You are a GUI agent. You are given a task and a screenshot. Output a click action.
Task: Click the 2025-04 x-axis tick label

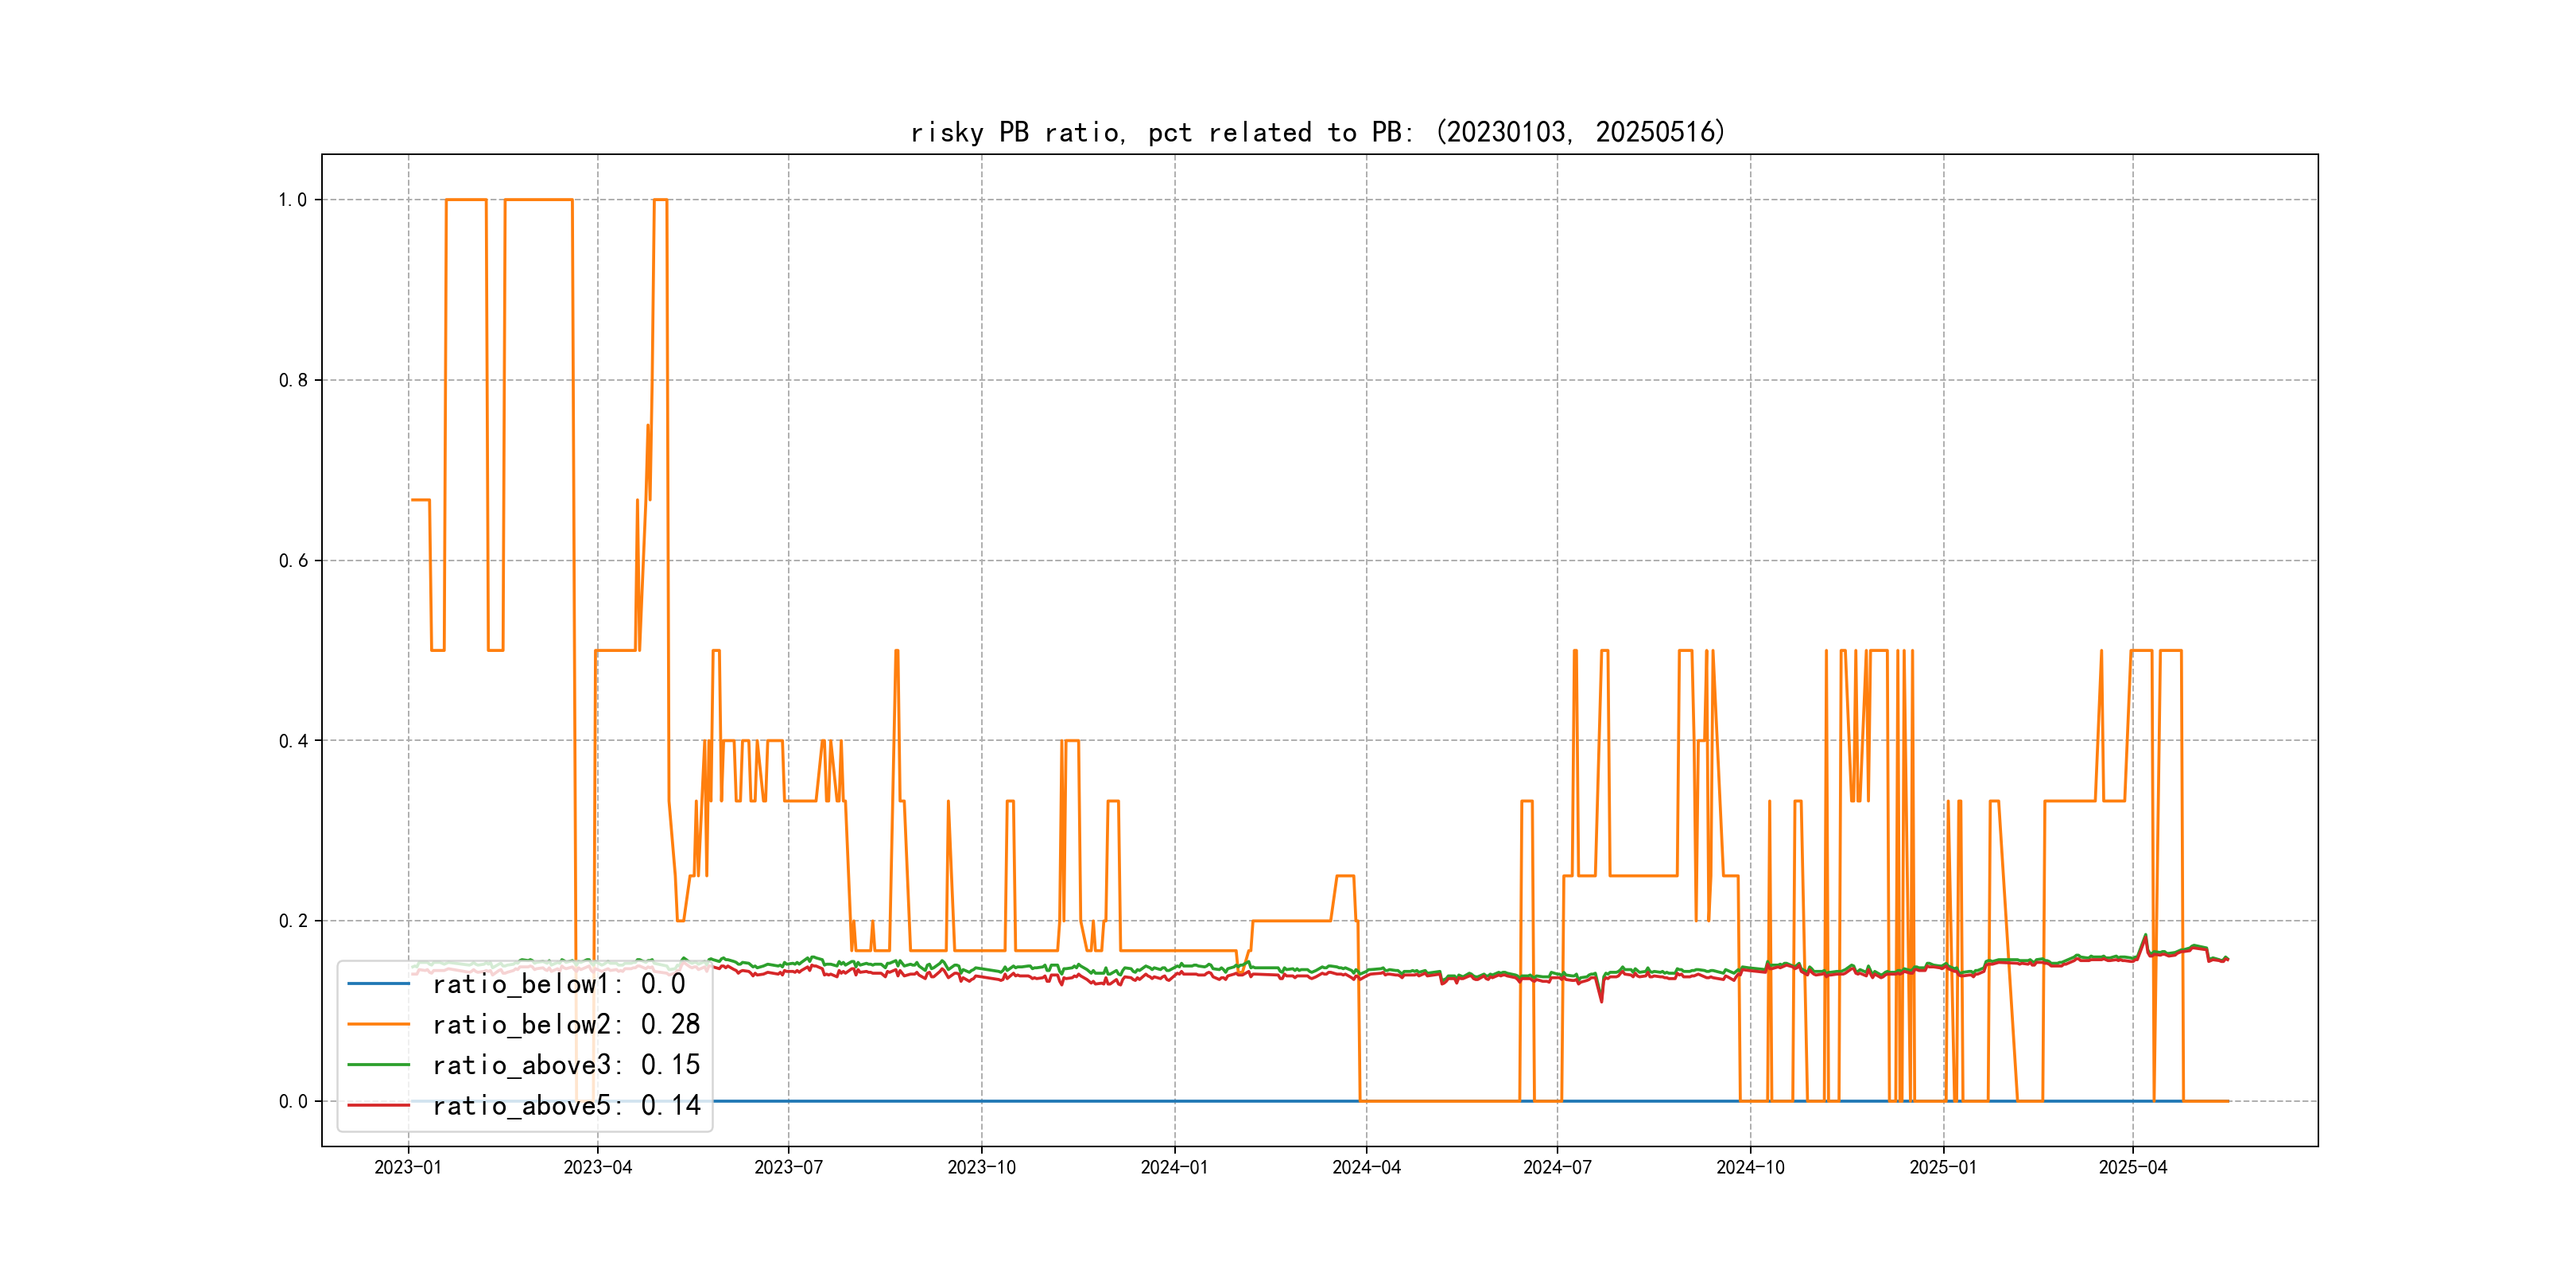click(x=2132, y=1167)
